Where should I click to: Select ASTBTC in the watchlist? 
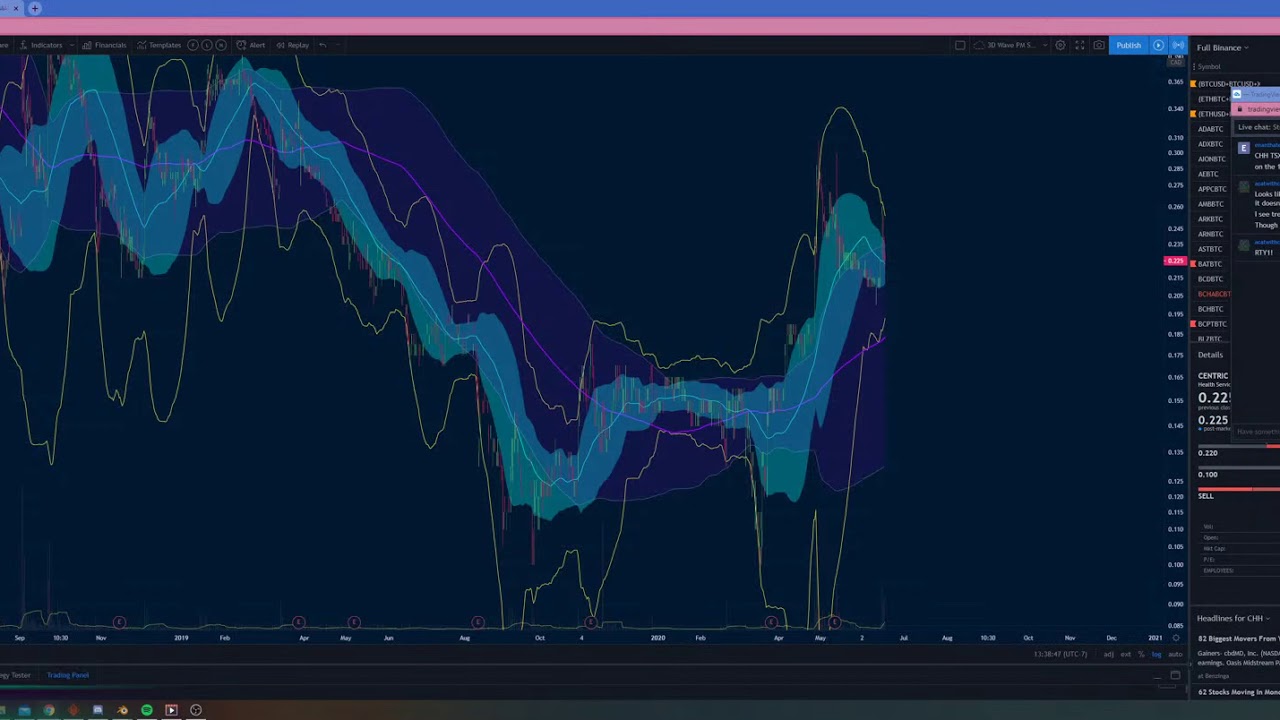point(1211,249)
